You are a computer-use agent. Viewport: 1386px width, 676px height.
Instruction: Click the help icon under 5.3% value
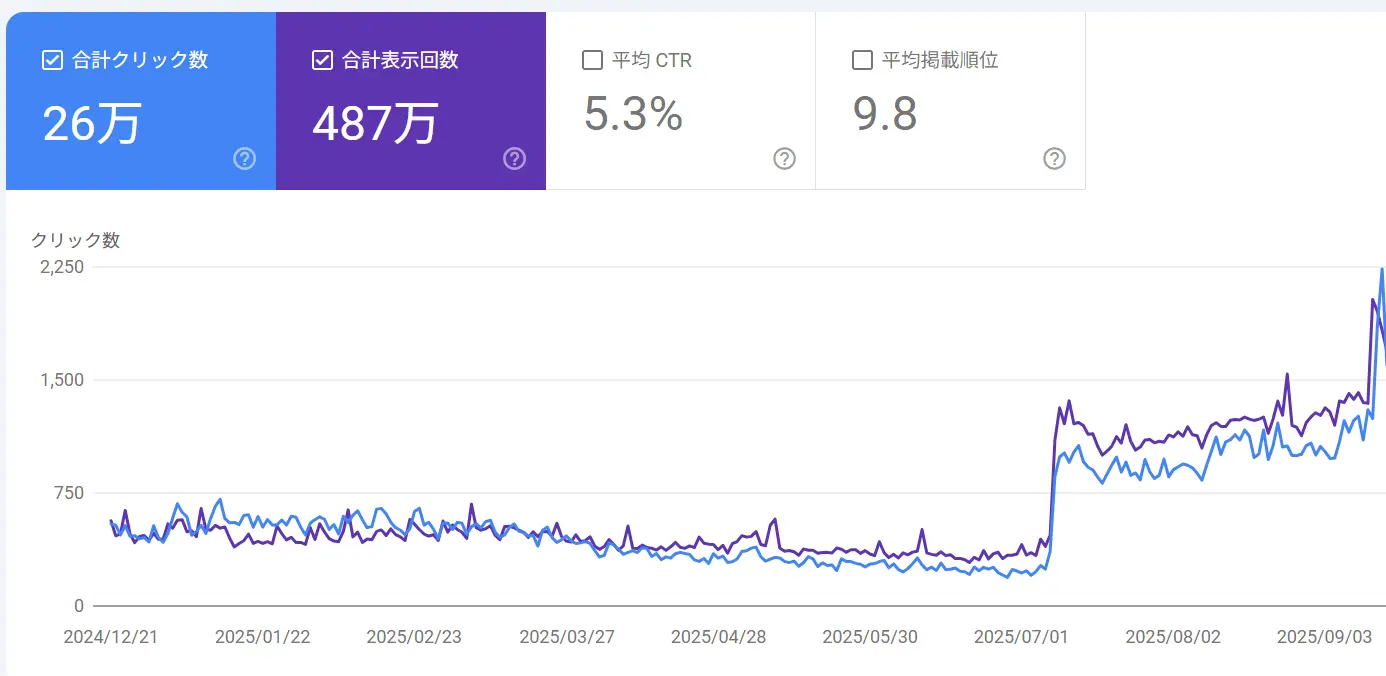pos(784,158)
